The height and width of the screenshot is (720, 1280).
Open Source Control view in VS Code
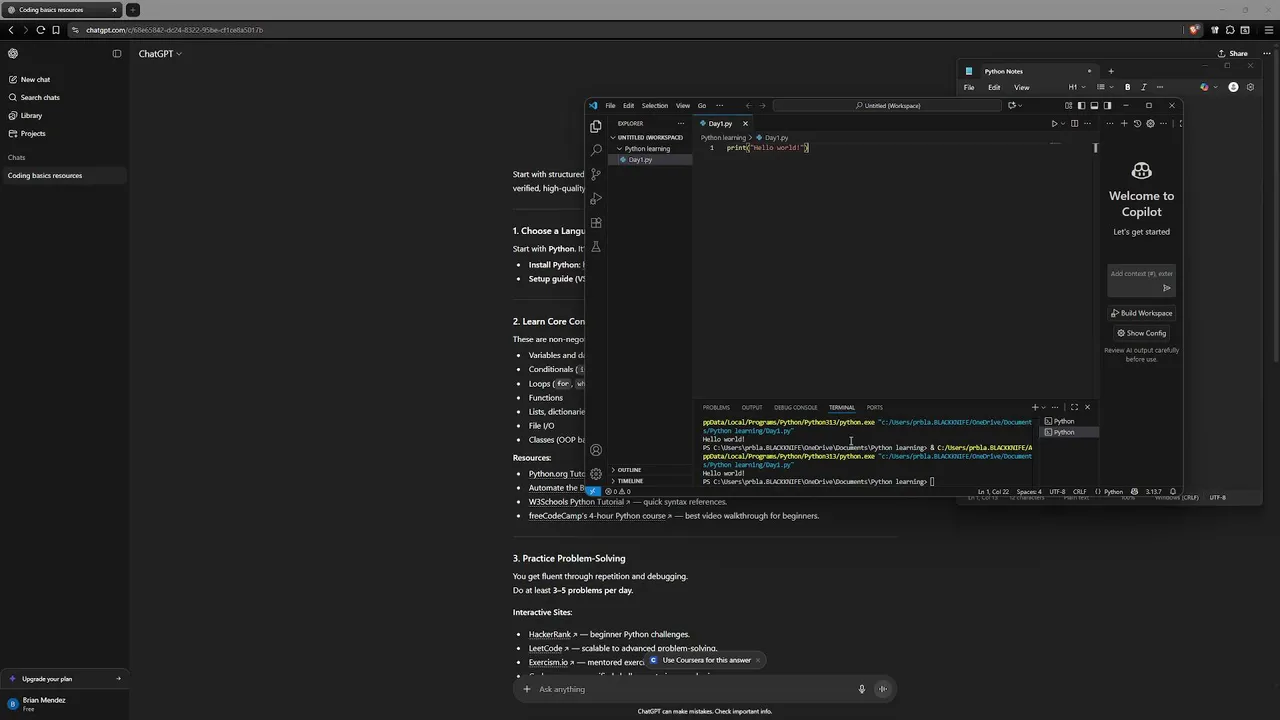coord(596,174)
